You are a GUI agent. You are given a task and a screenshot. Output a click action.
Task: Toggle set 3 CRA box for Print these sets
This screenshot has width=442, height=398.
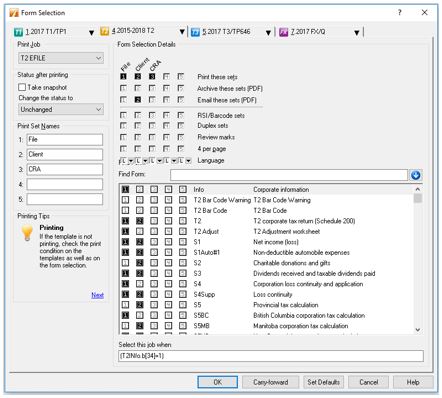[x=152, y=77]
